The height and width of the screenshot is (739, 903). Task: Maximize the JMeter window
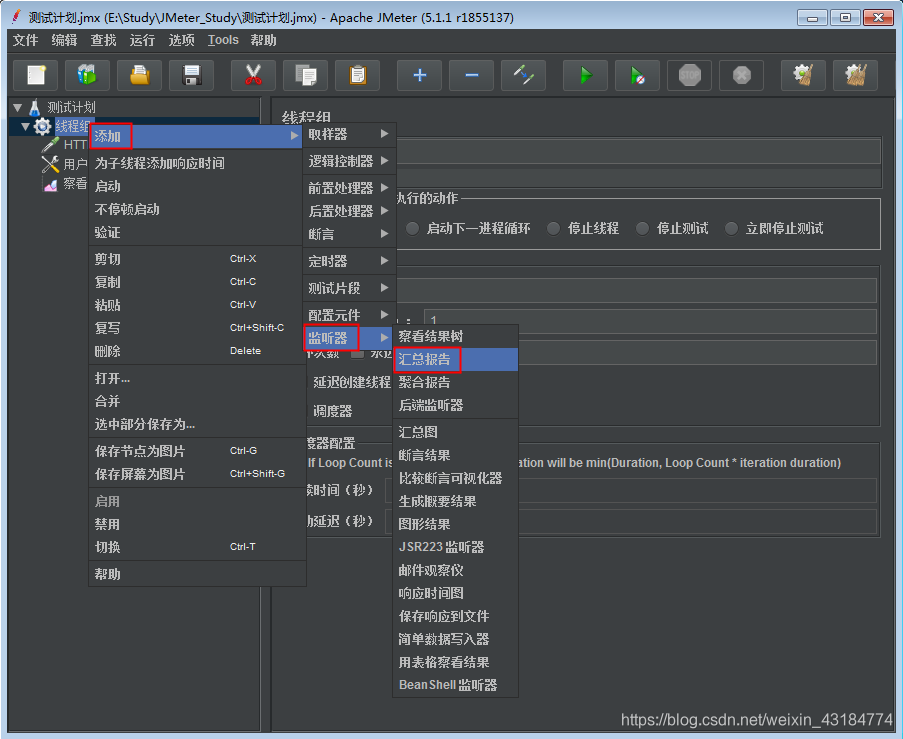(x=845, y=17)
